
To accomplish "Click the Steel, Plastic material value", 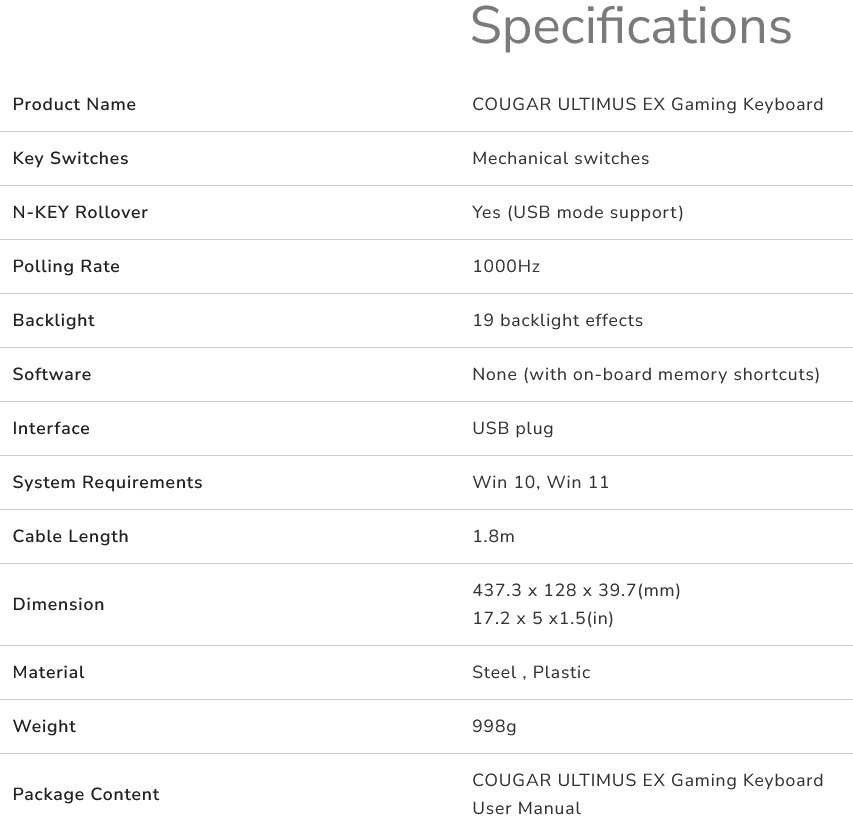I will pos(531,672).
